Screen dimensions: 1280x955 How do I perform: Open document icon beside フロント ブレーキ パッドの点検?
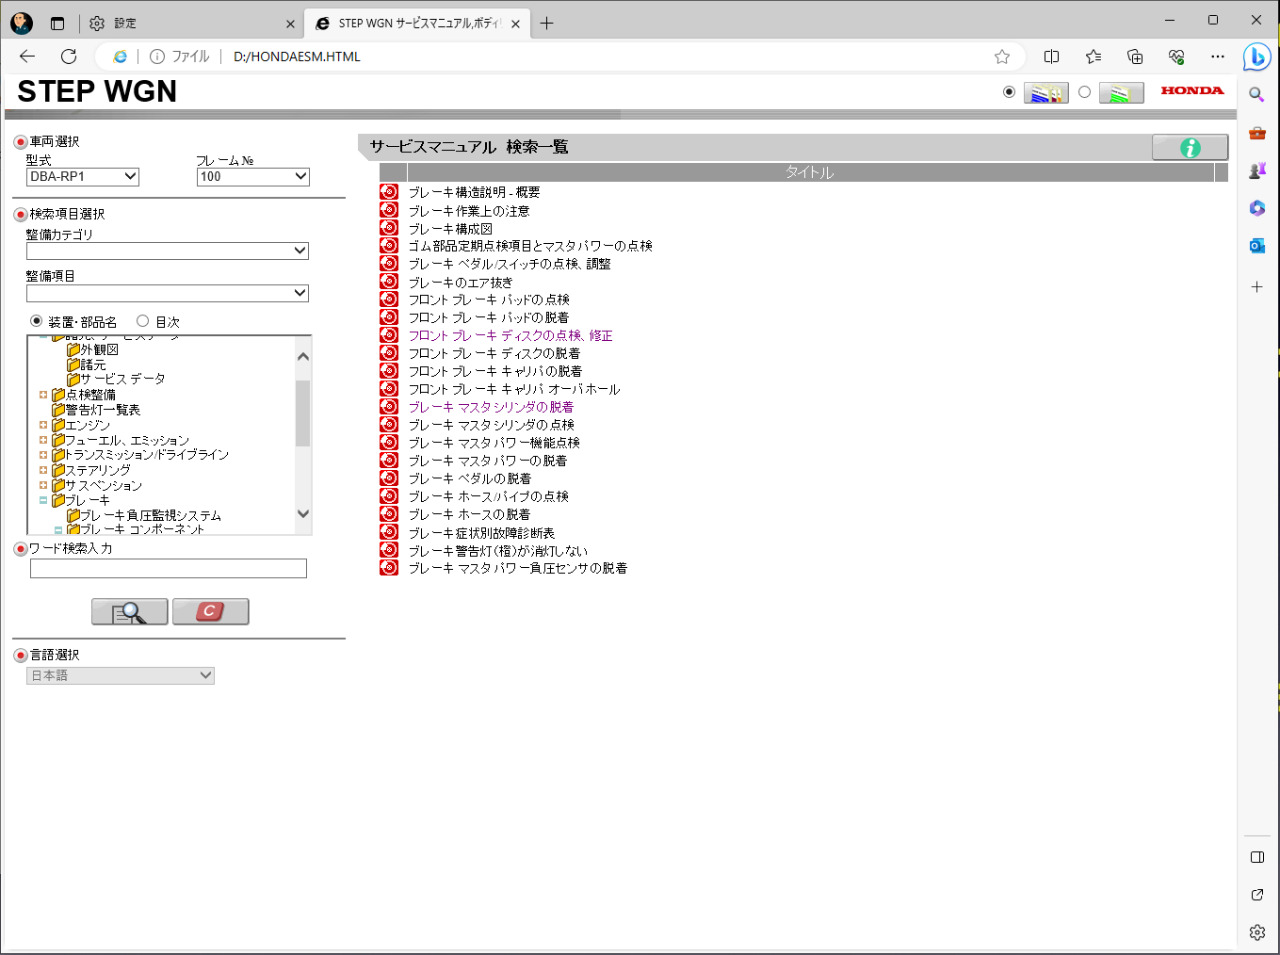389,299
